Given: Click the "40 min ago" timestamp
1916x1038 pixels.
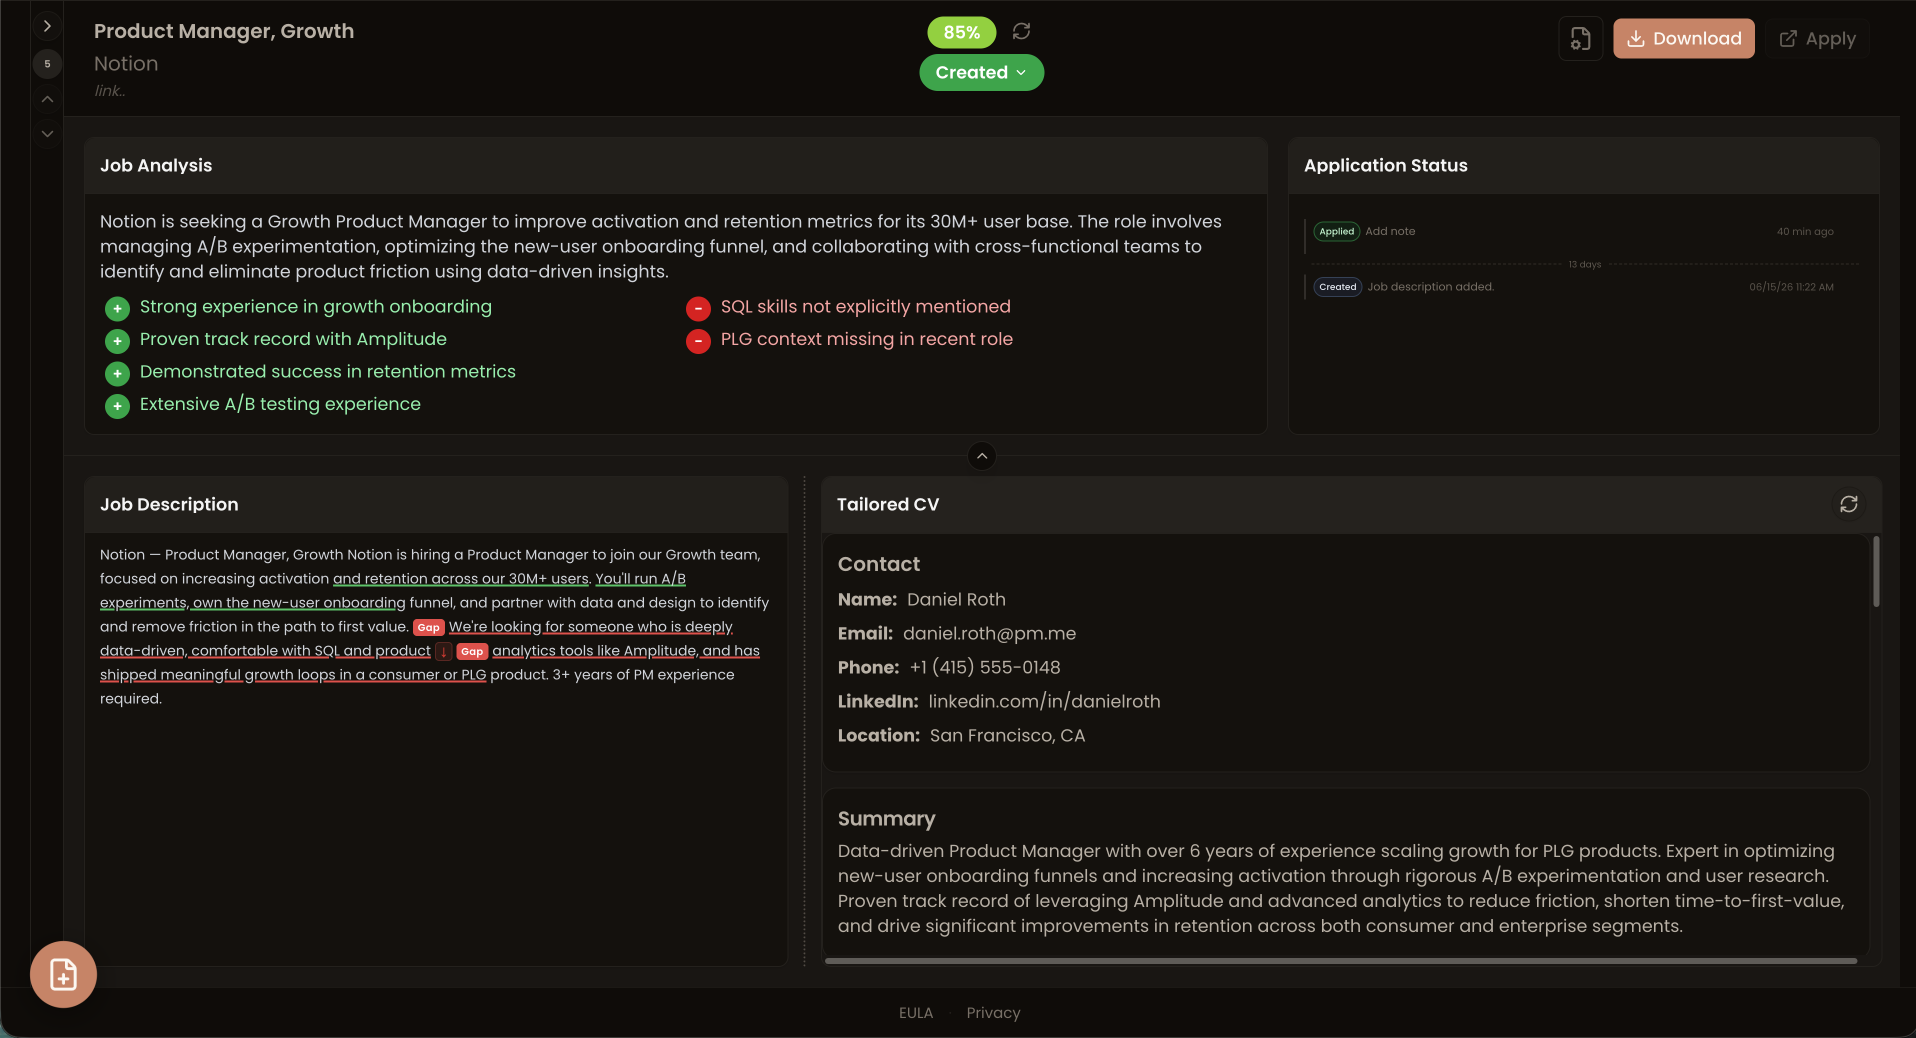Looking at the screenshot, I should pos(1805,231).
